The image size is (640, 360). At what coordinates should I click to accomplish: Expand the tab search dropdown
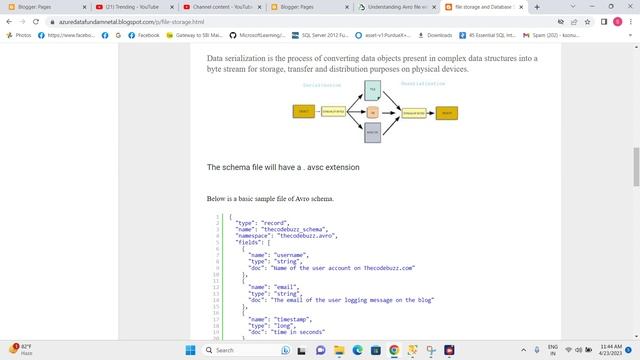click(x=573, y=7)
